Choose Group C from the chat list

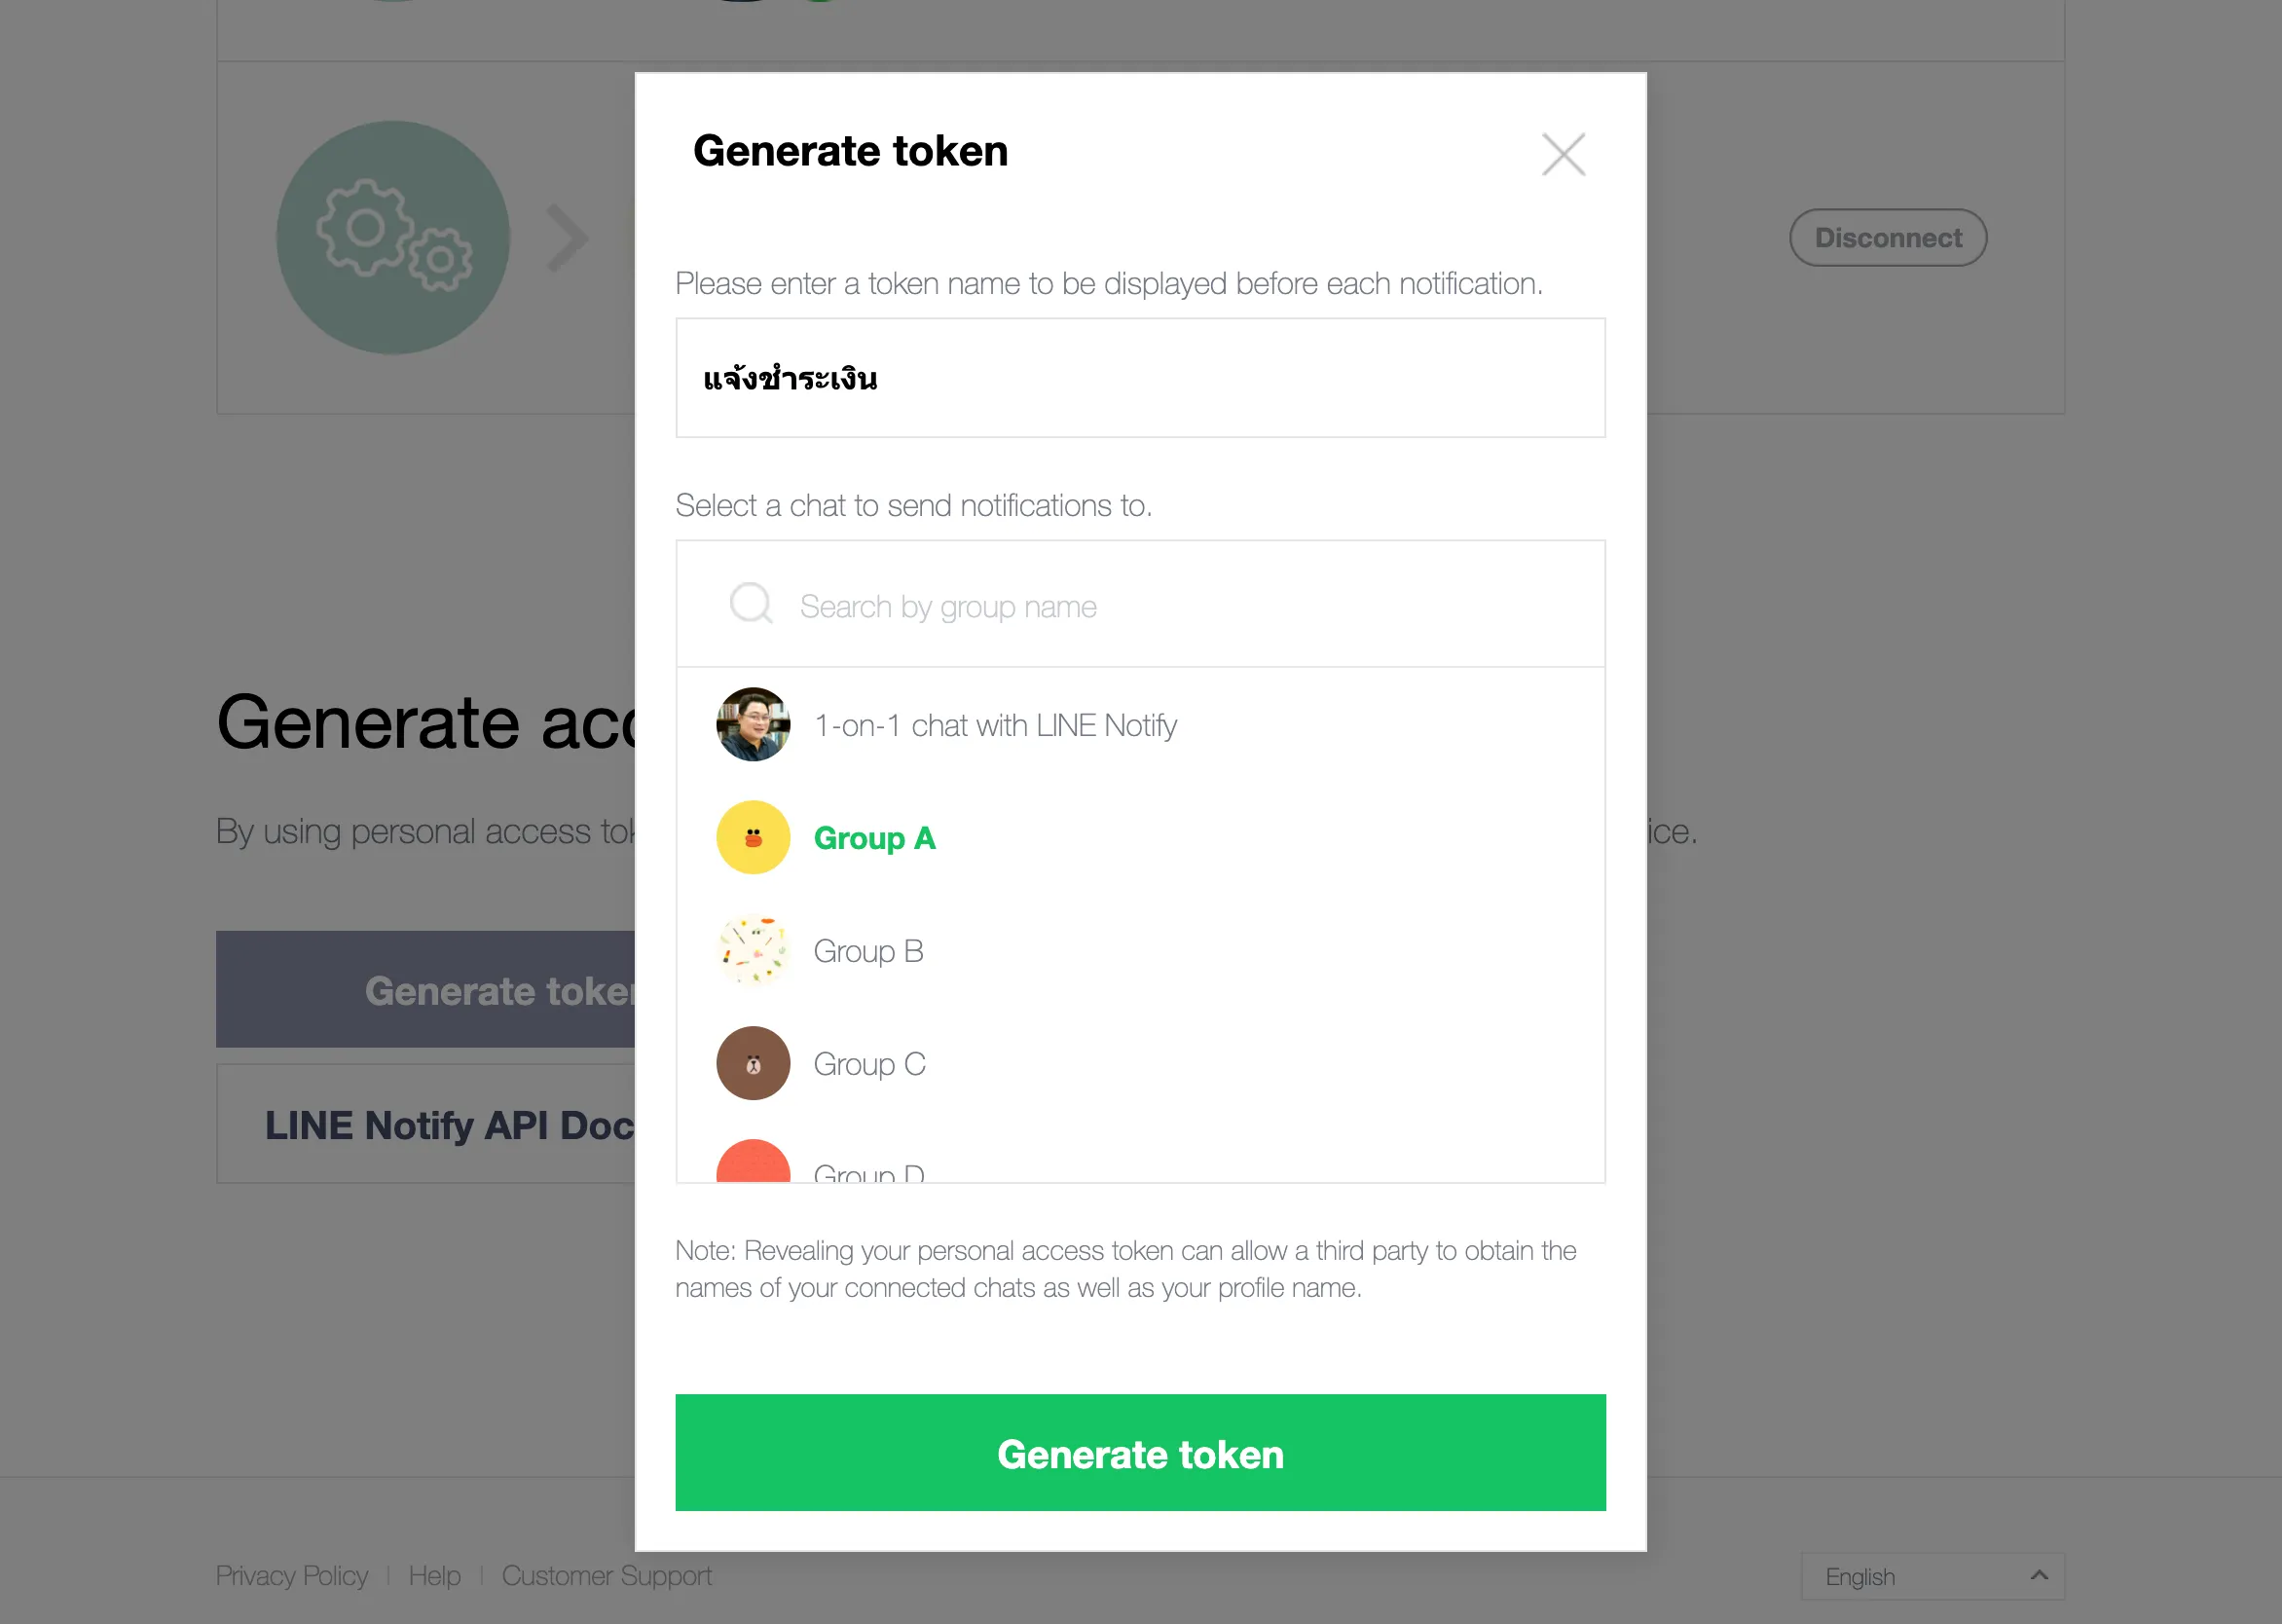point(869,1063)
